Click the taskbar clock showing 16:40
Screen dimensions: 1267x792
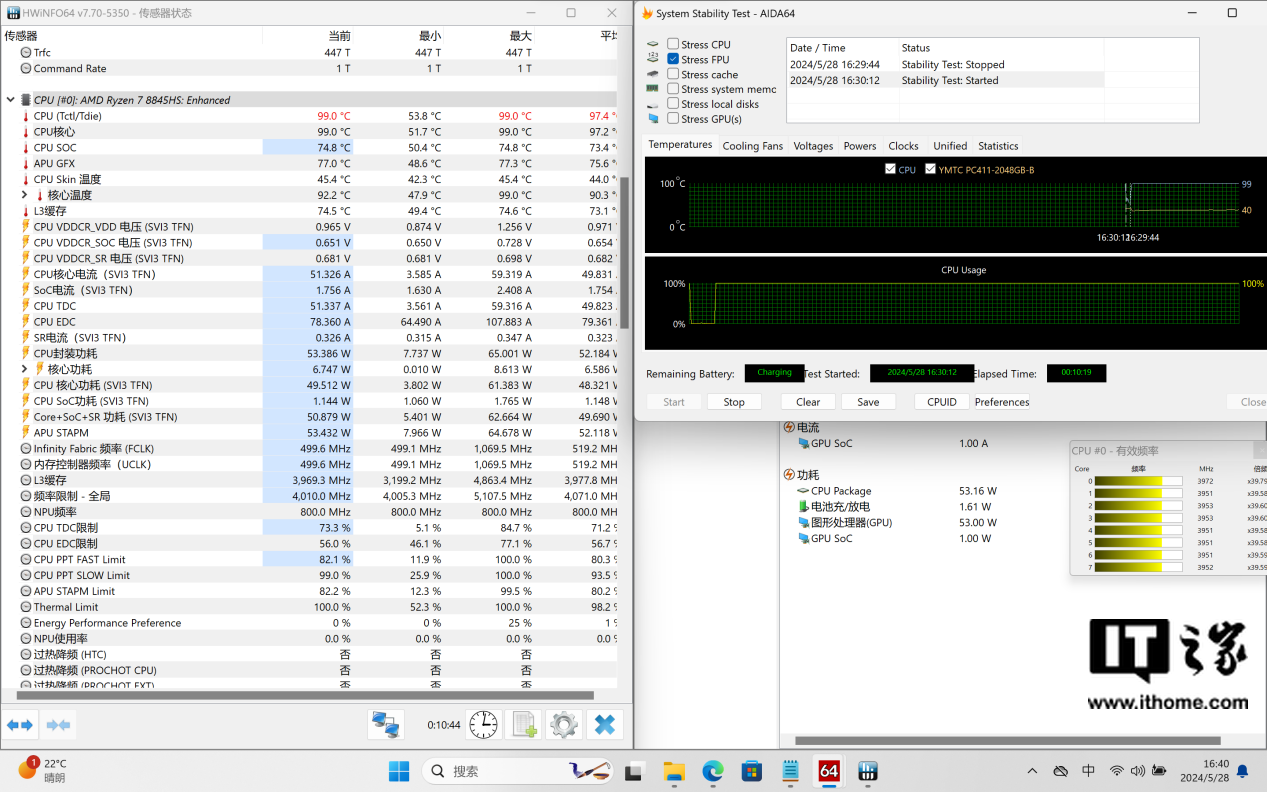click(x=1204, y=771)
